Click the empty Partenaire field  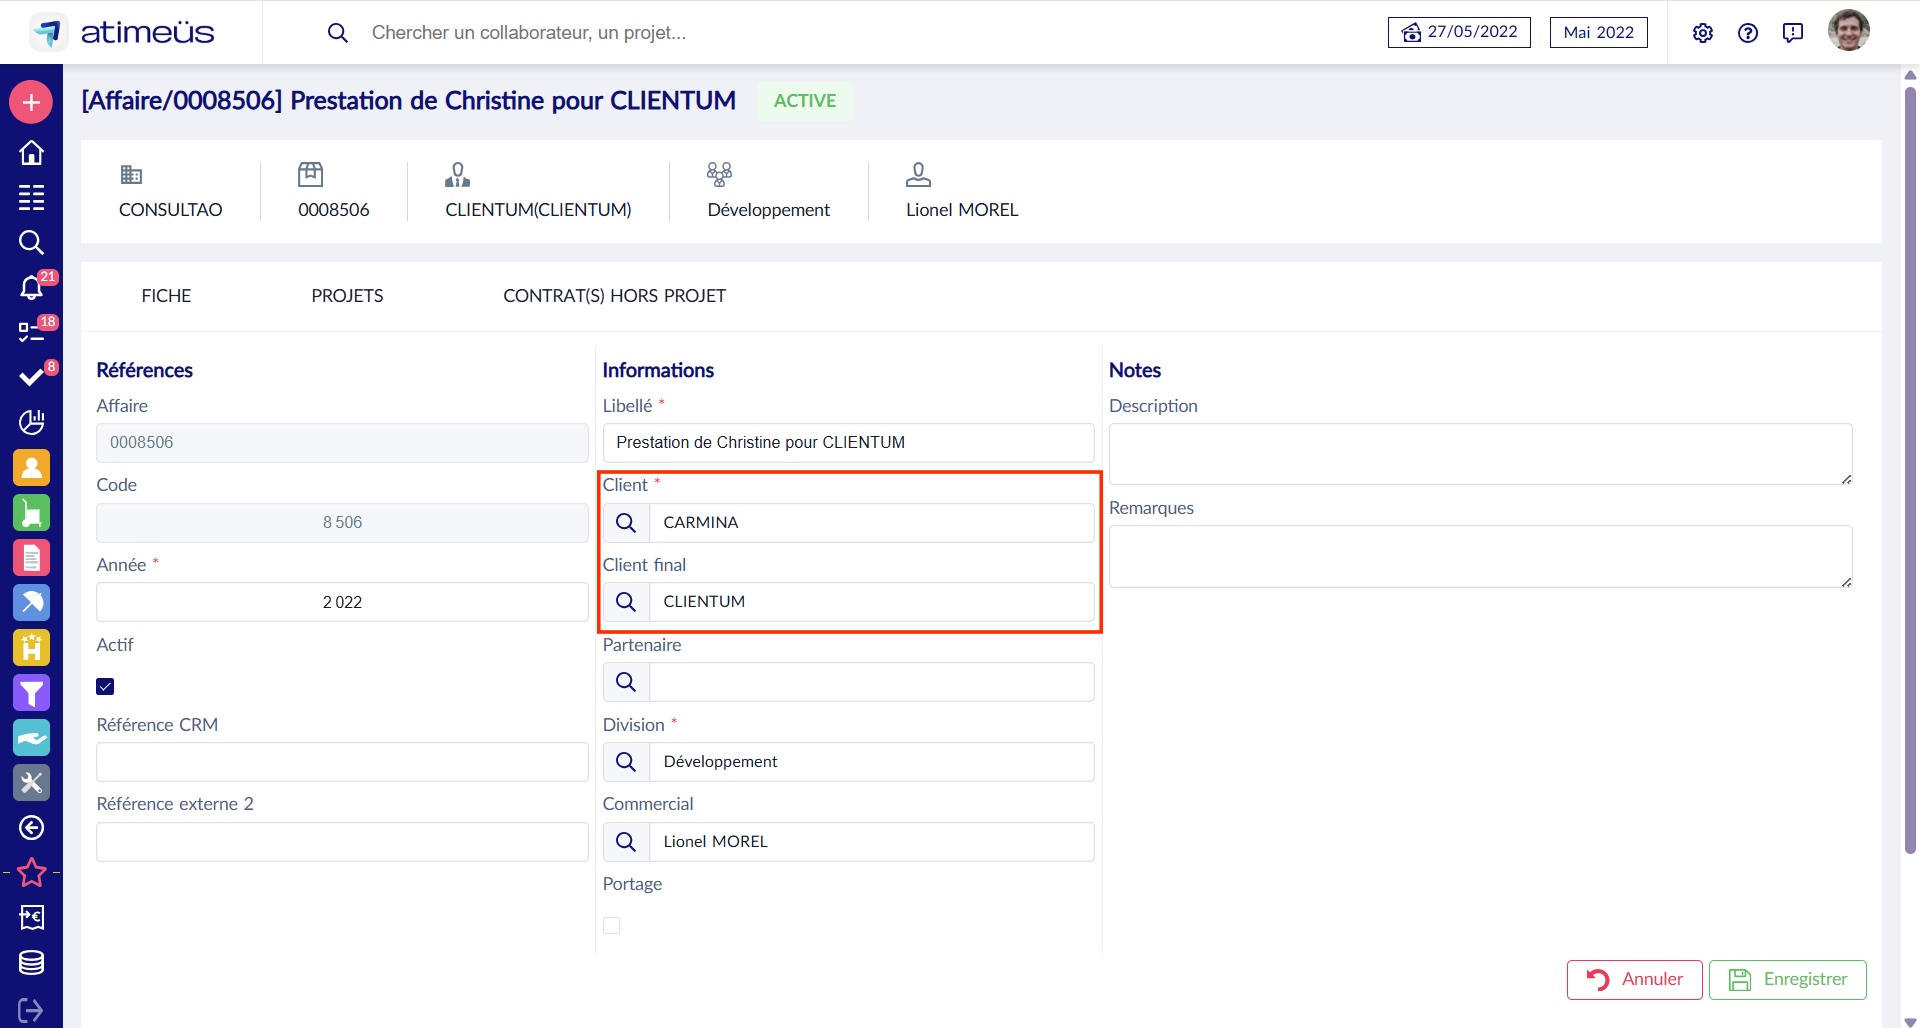point(871,682)
